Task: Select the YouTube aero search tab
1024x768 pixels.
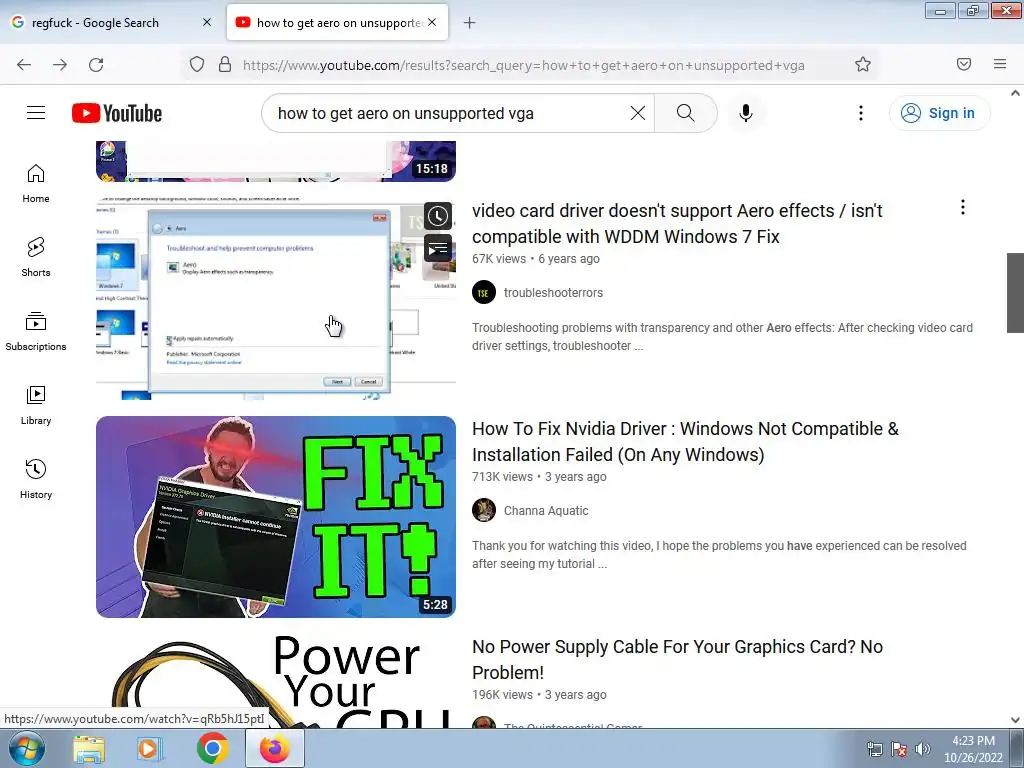Action: [x=338, y=23]
